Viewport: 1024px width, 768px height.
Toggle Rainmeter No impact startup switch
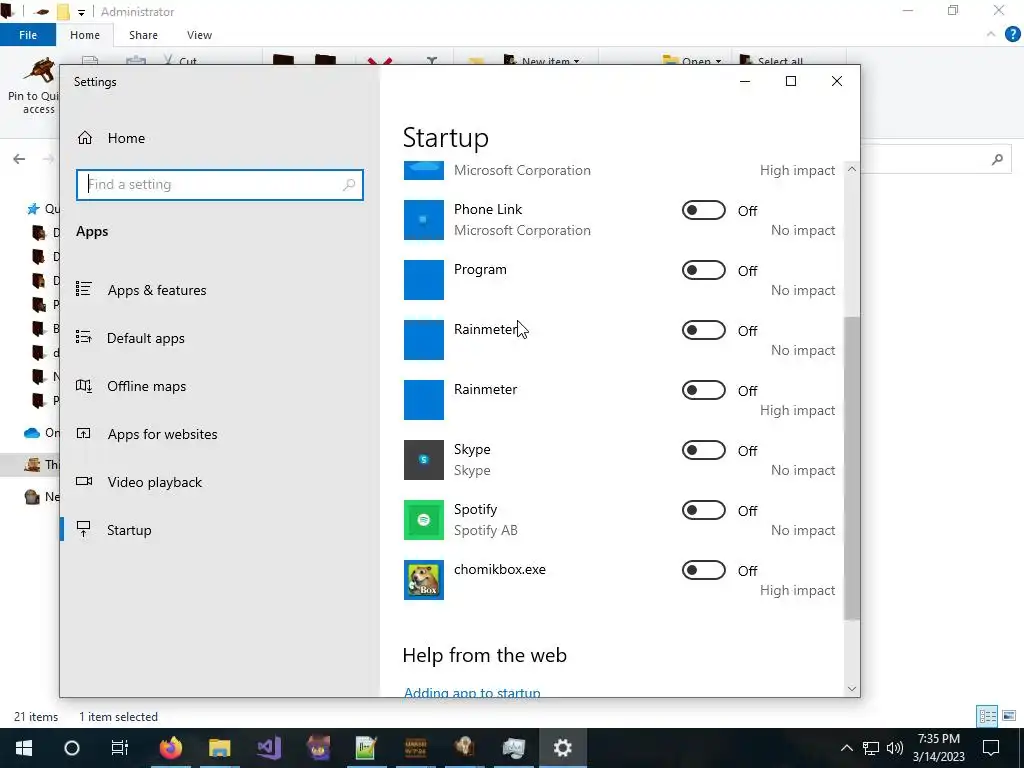pos(703,330)
